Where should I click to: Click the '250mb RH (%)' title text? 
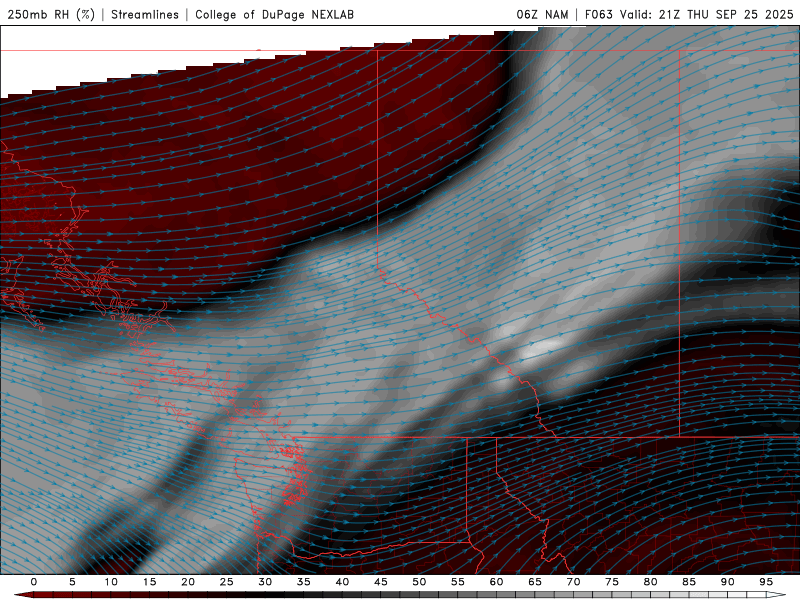[x=52, y=14]
